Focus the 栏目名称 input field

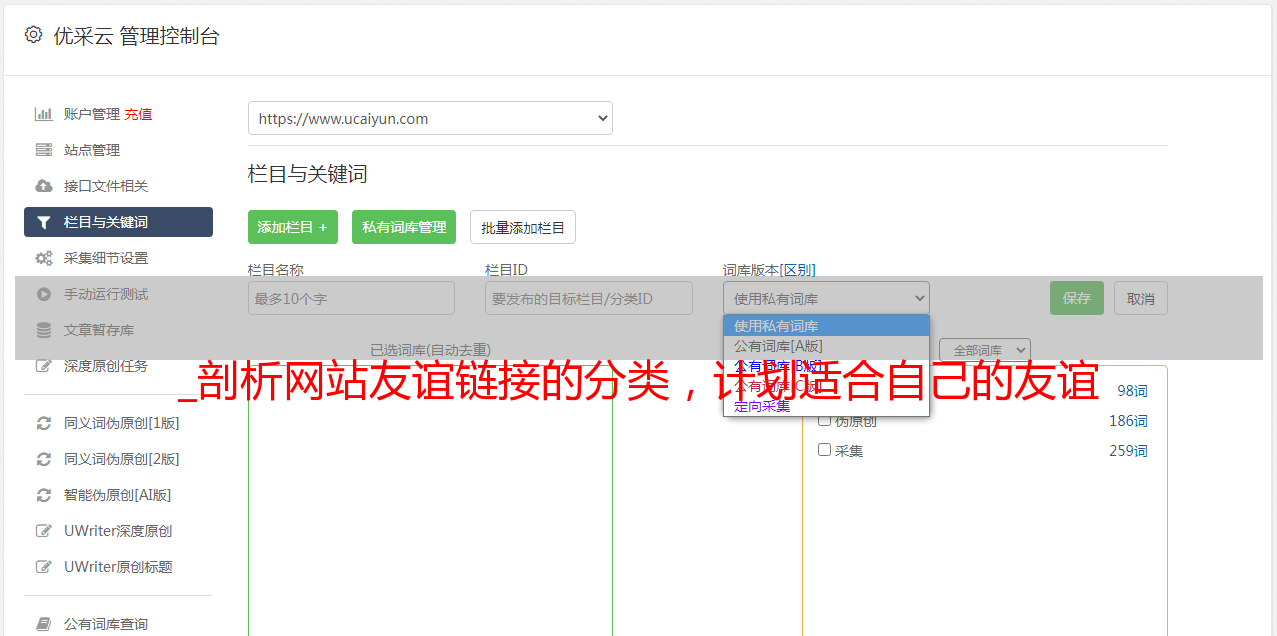351,298
